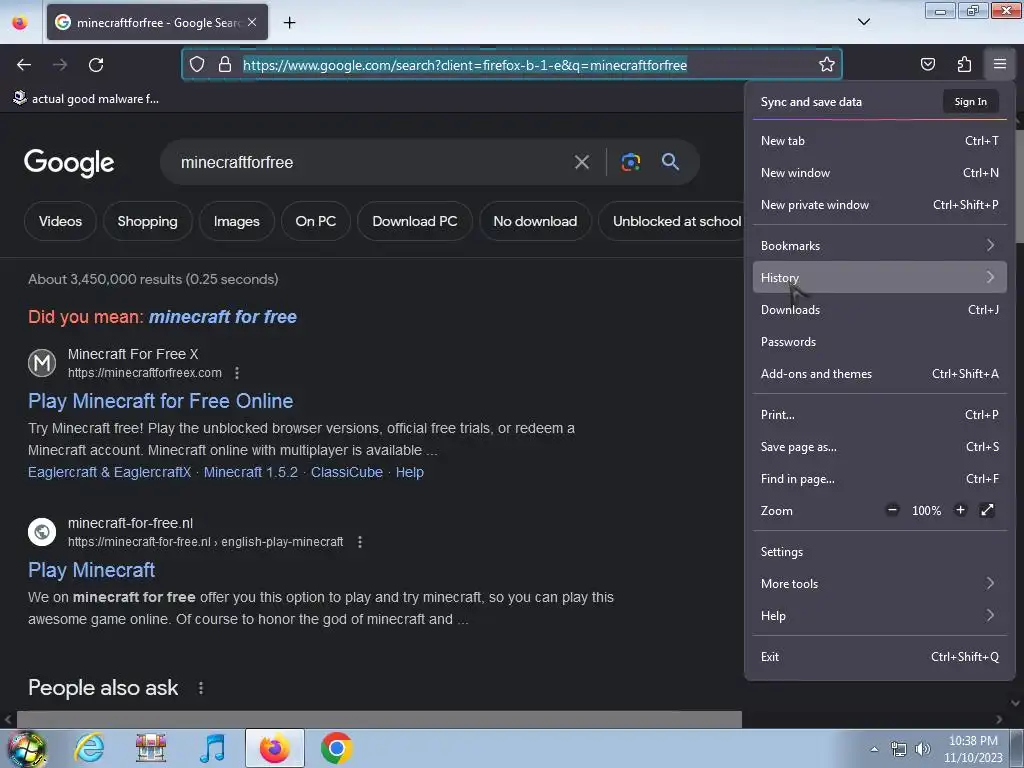
Task: Select the Download PC filter chip
Action: [415, 221]
